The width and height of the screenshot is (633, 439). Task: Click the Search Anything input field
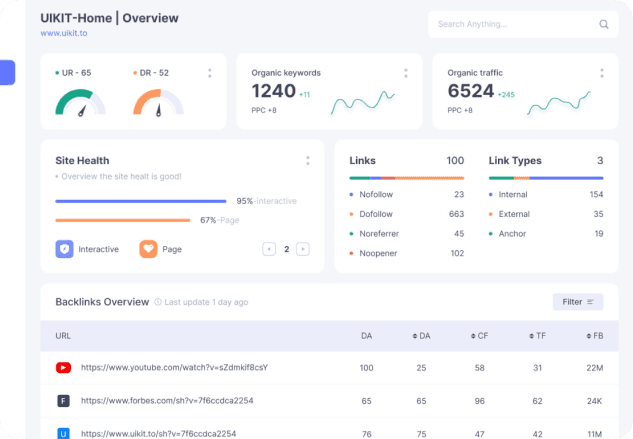pos(510,24)
